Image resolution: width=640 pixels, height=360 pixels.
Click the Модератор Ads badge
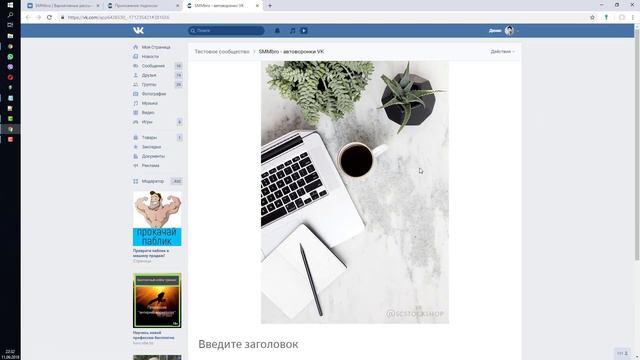(x=176, y=181)
